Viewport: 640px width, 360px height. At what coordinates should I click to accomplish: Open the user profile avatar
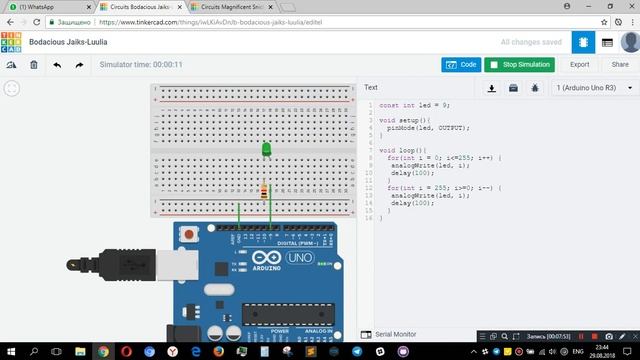tap(630, 42)
